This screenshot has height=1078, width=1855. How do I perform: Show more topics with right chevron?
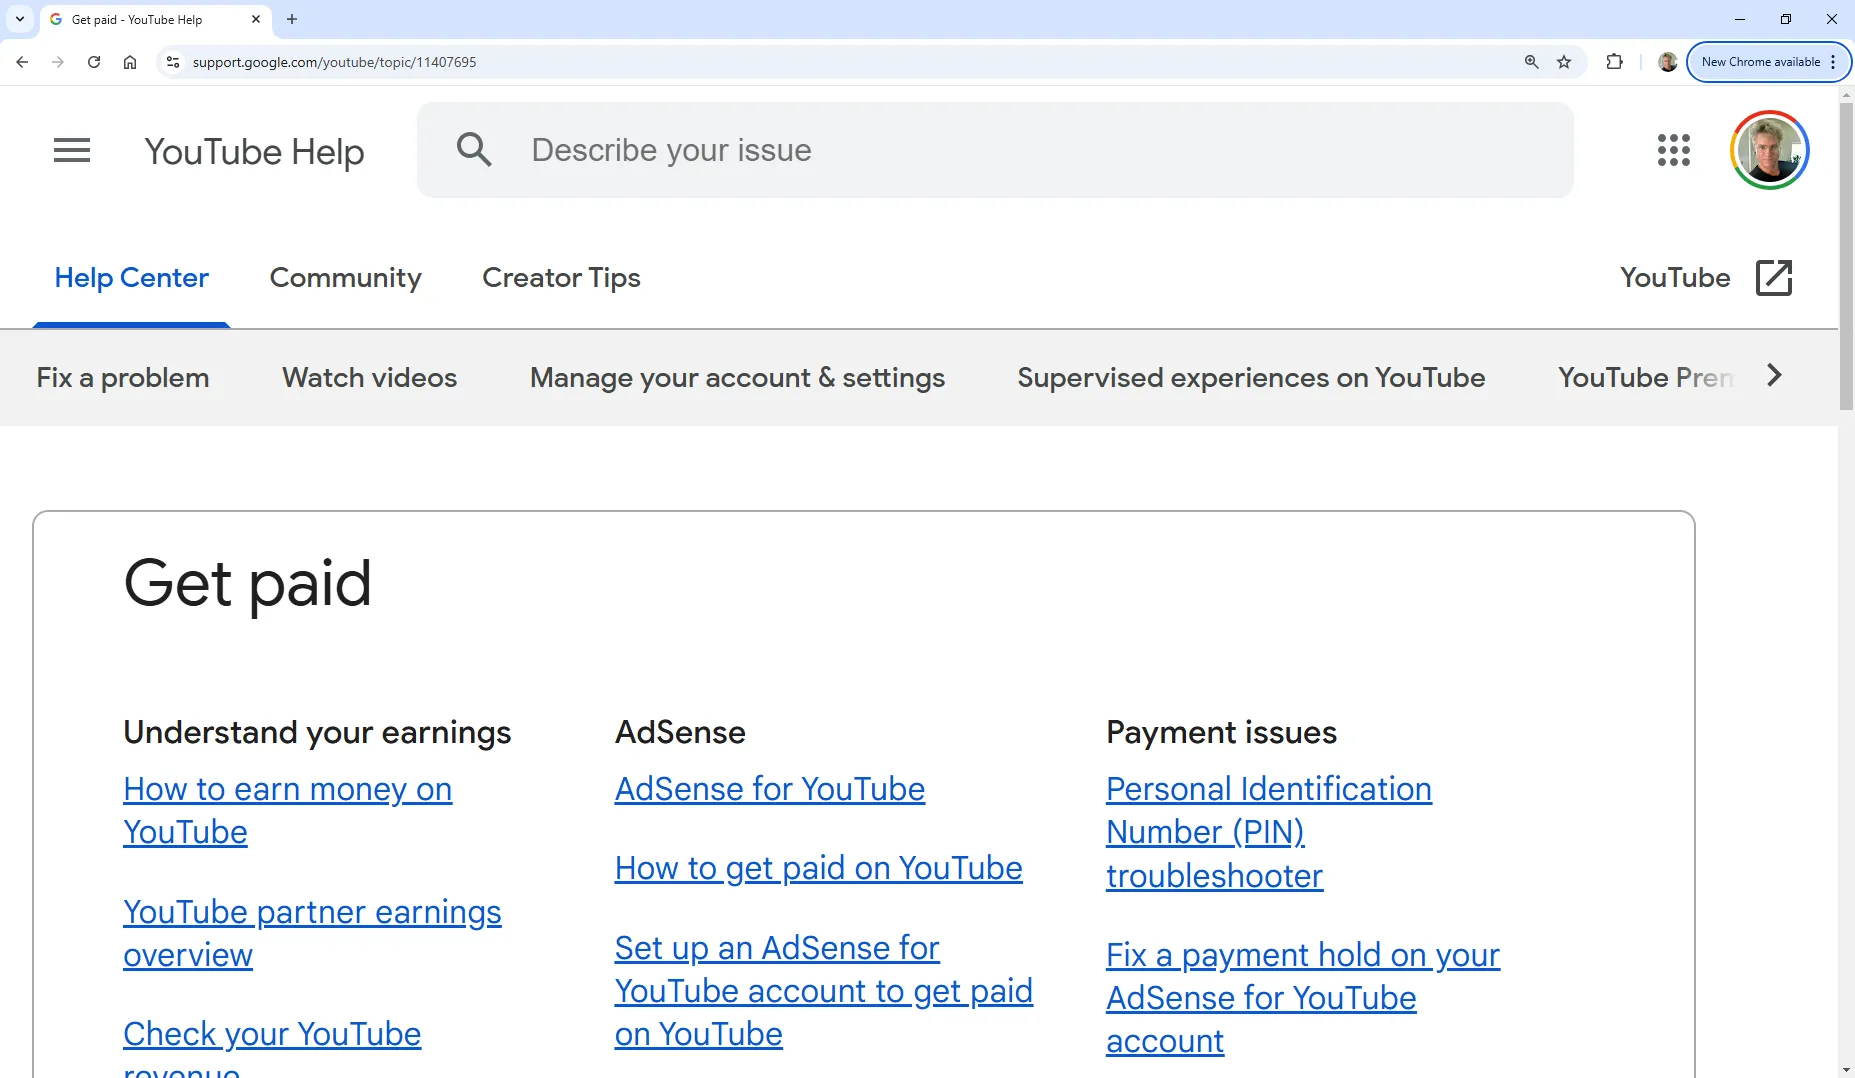1774,376
